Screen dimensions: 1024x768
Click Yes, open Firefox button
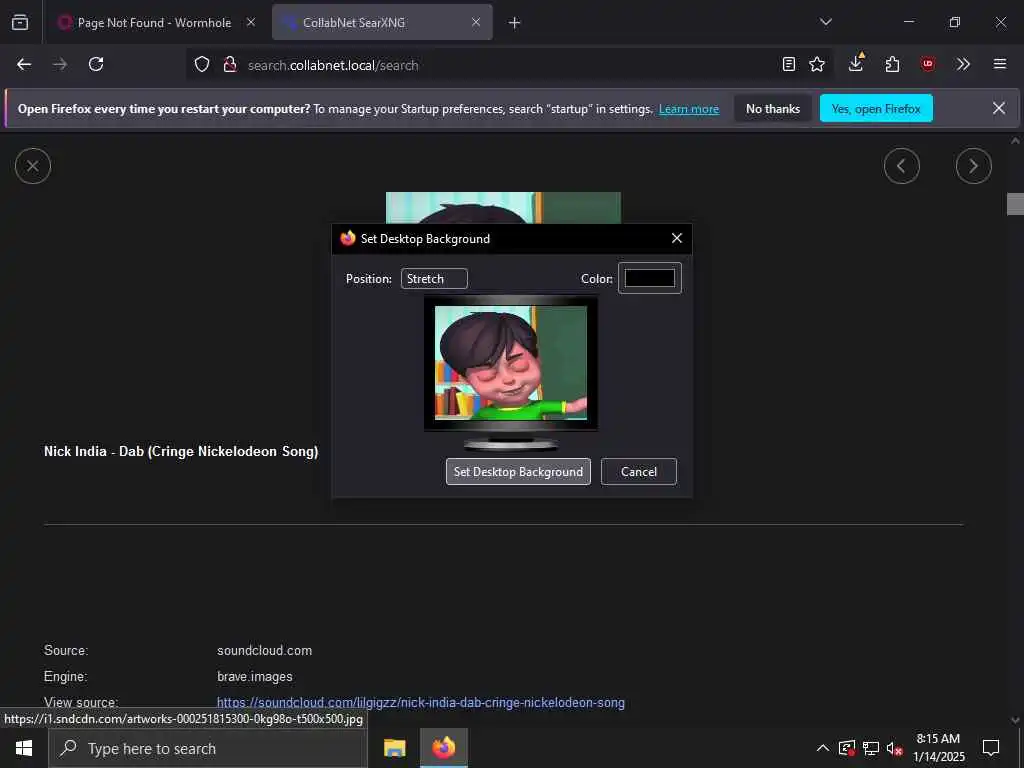pyautogui.click(x=876, y=109)
